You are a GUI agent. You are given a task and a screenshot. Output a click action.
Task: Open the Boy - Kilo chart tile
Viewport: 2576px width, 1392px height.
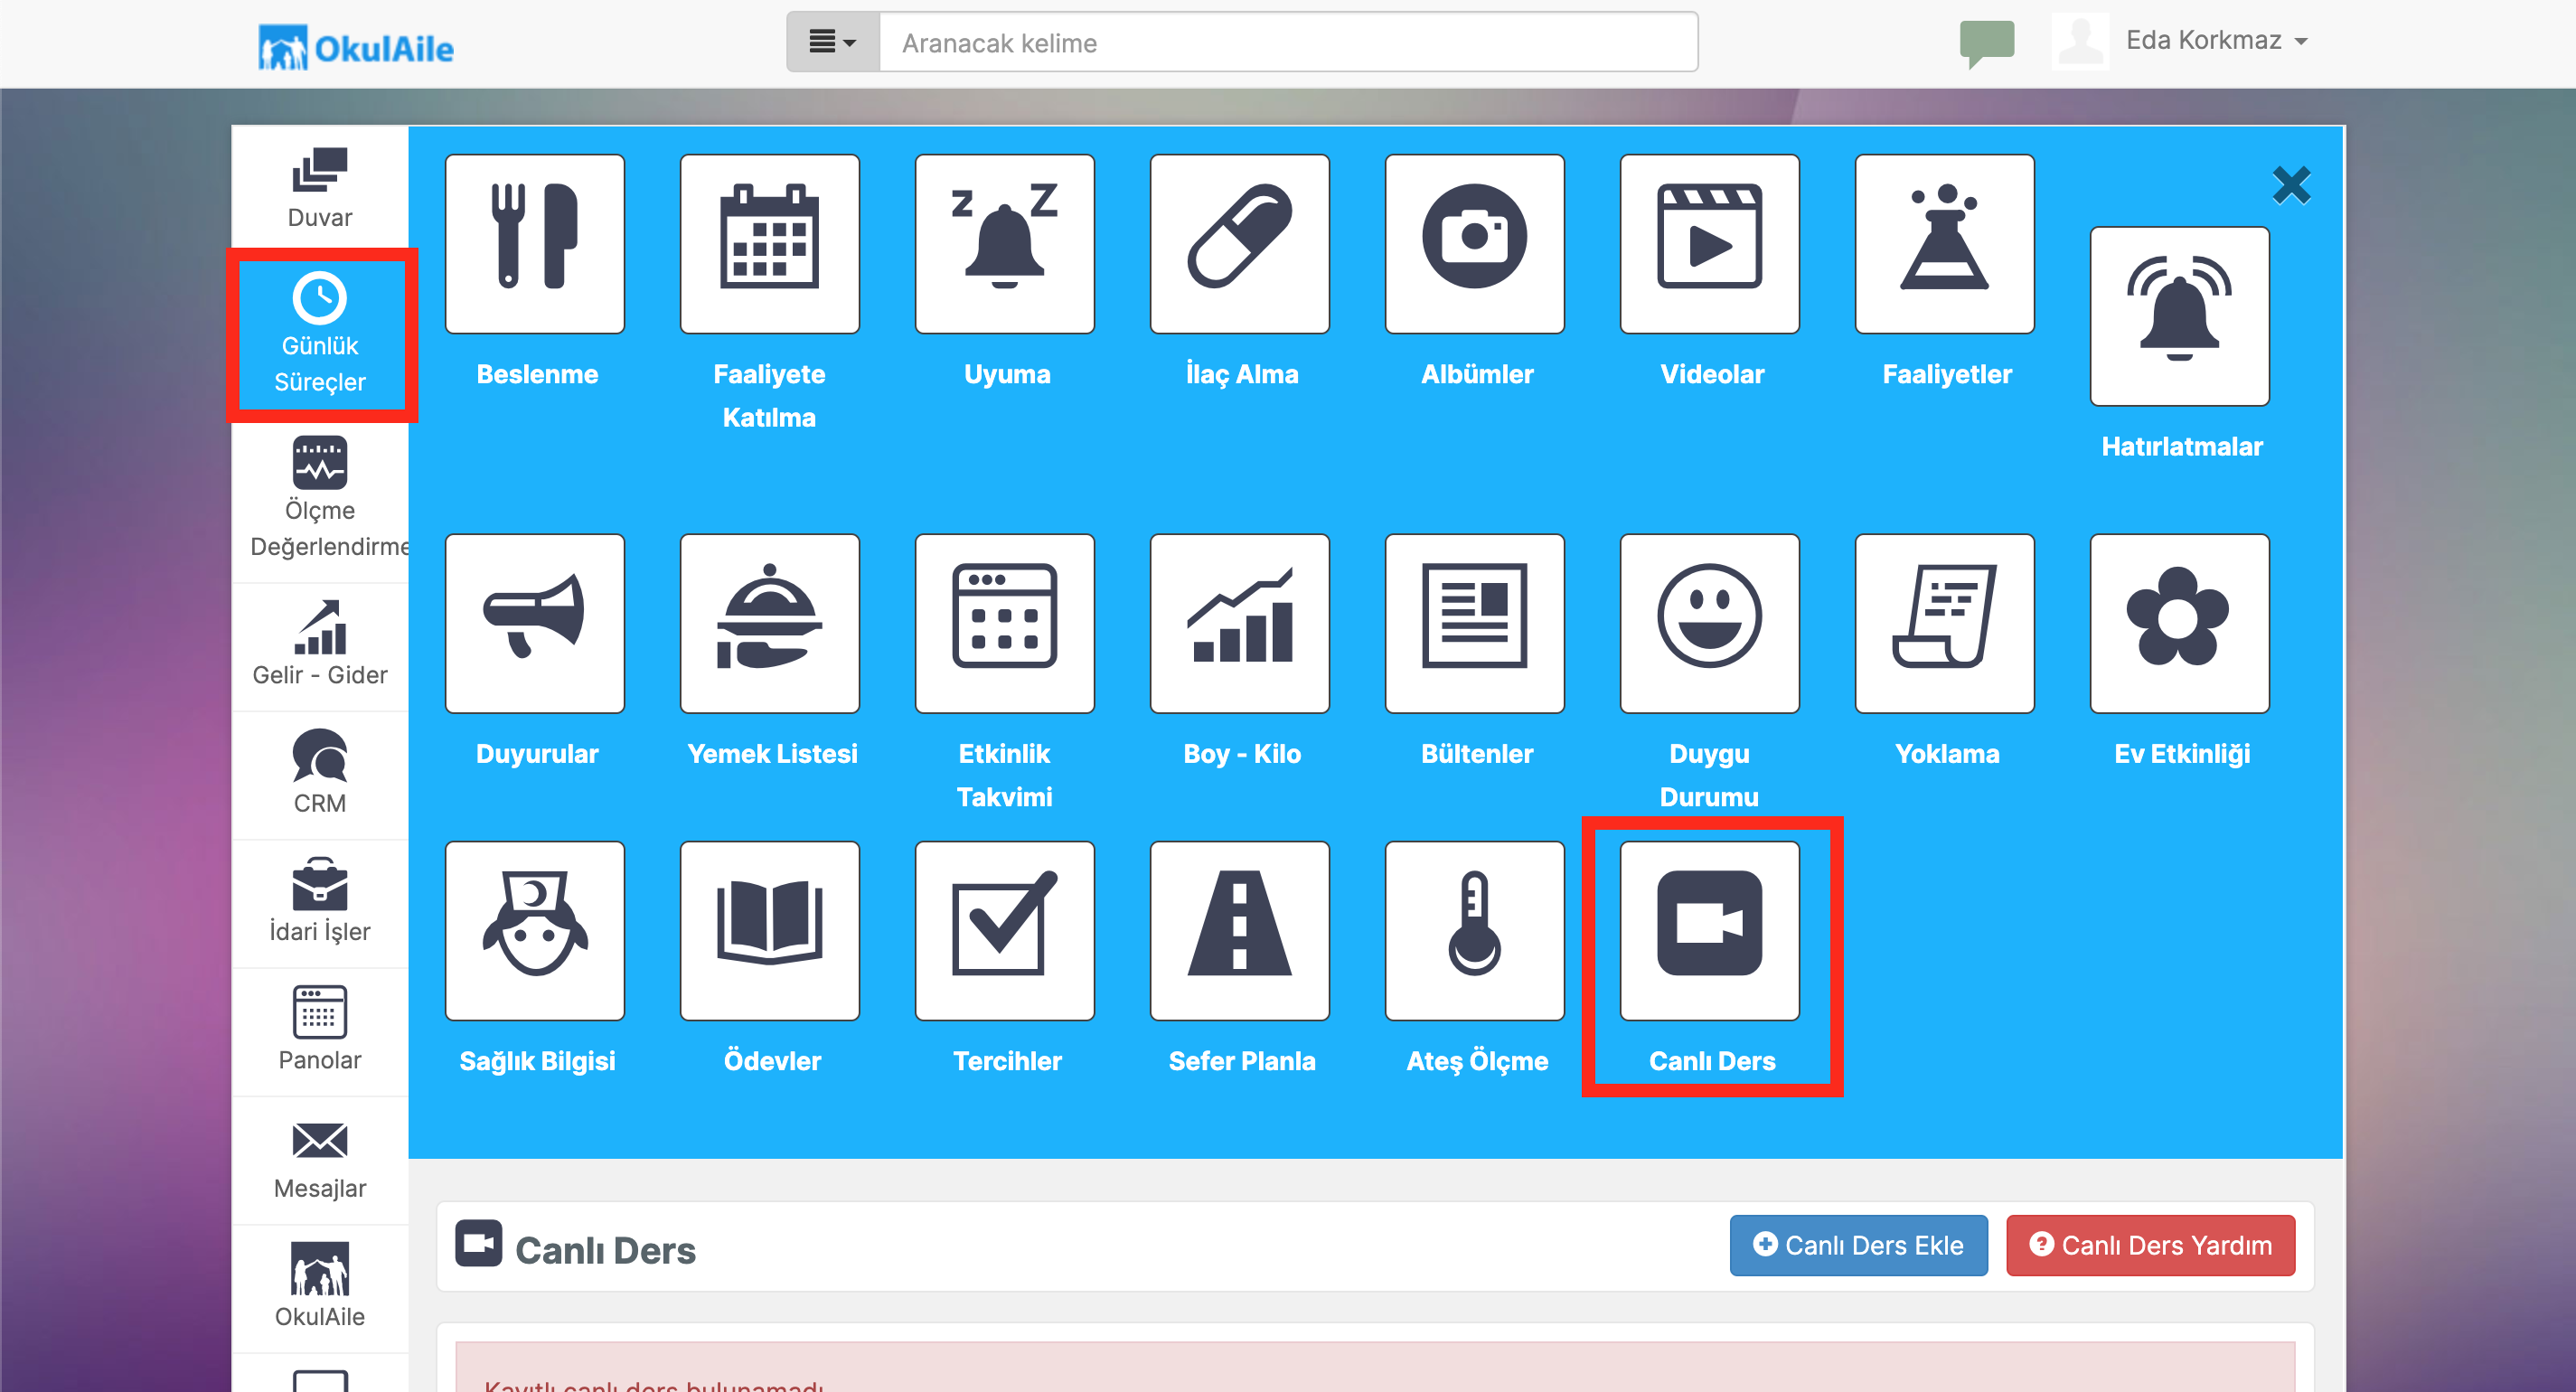[1239, 623]
